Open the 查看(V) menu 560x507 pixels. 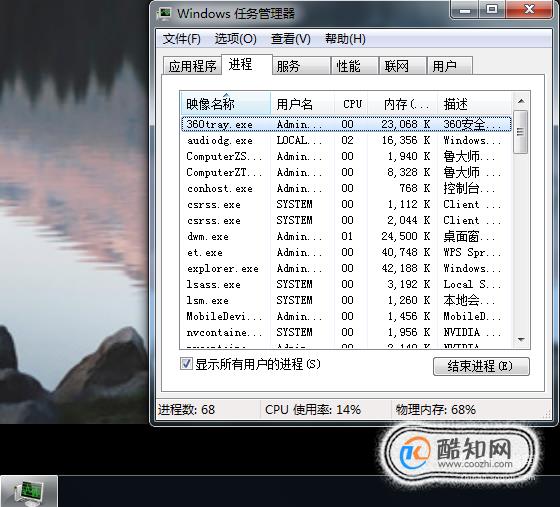click(x=290, y=39)
